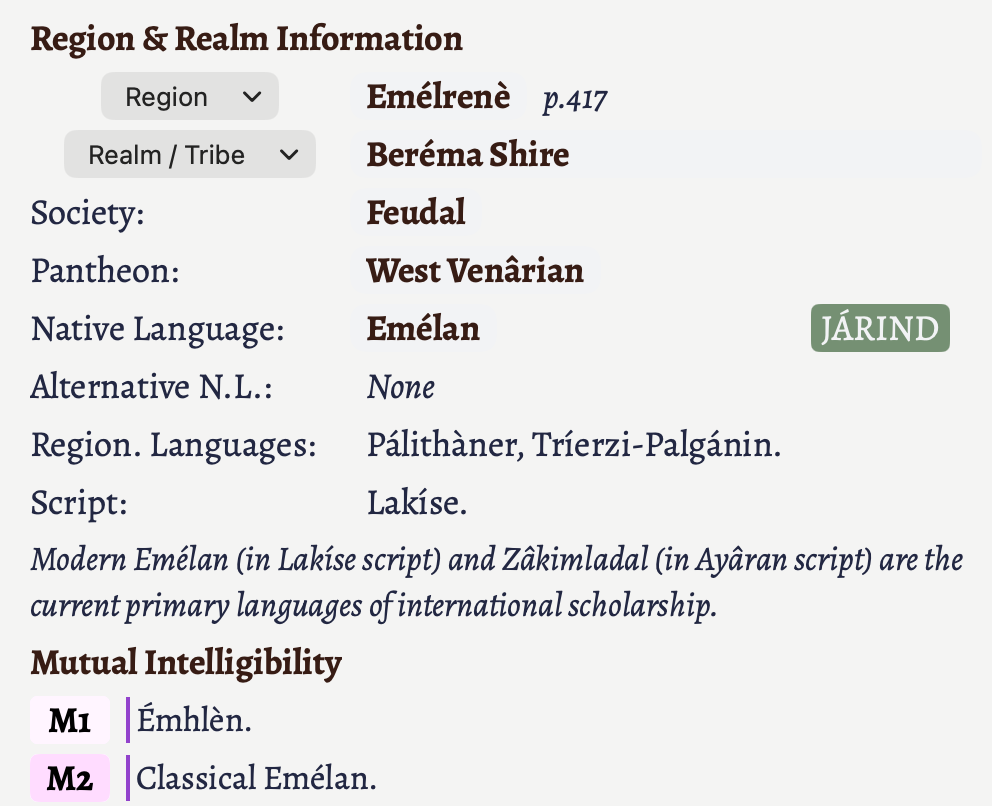Expand the Realm / Tribe dropdown

pos(189,156)
